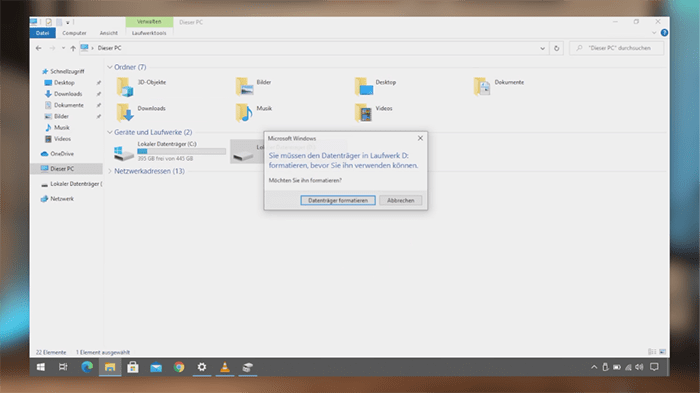Open Microsoft Store from the taskbar
Image resolution: width=700 pixels, height=393 pixels.
133,367
